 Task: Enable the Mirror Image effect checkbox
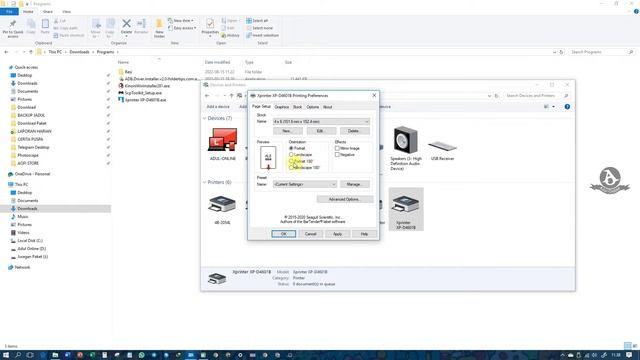coord(337,148)
